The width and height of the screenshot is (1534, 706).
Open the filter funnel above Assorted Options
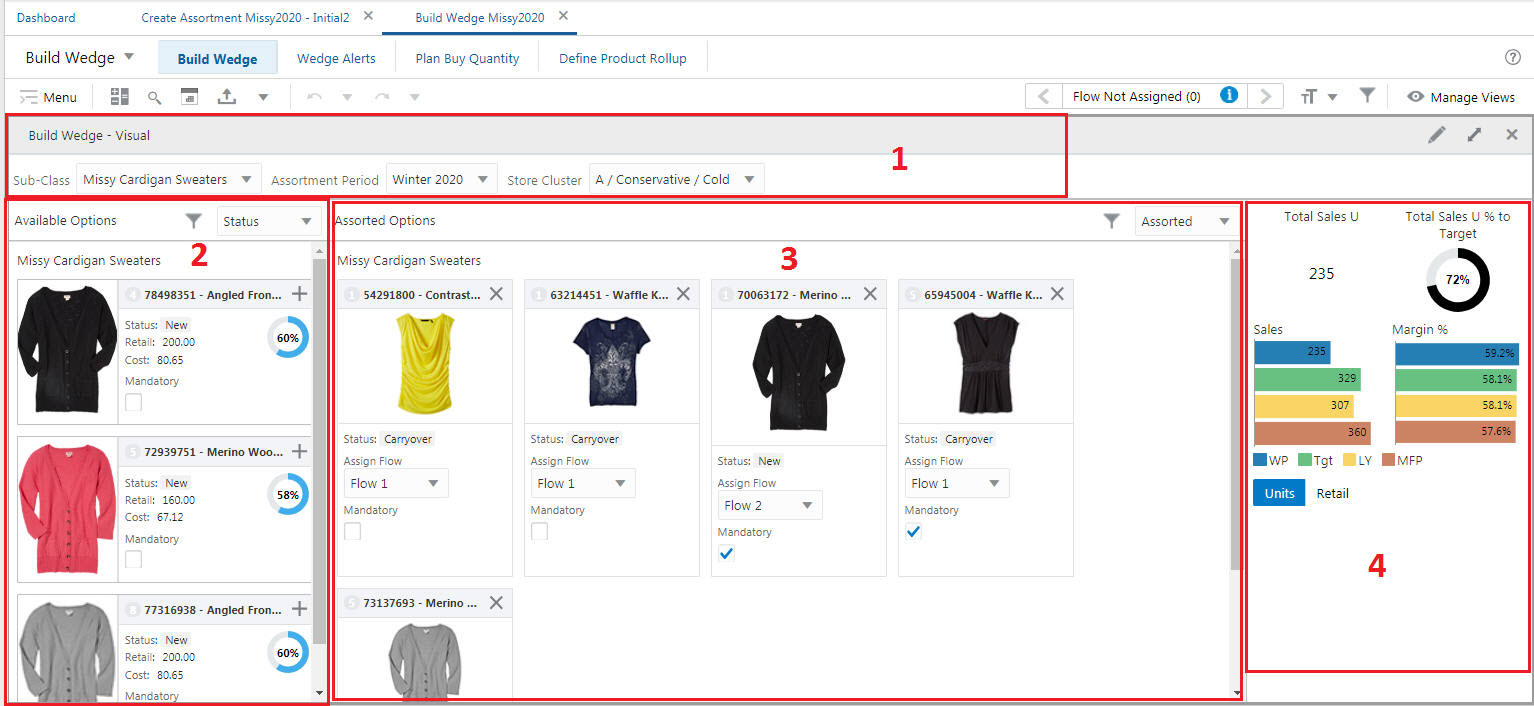(x=1112, y=221)
